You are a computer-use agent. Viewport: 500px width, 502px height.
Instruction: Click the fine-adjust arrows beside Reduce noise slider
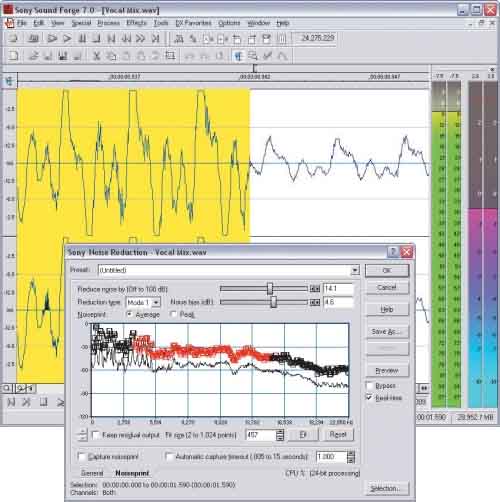(x=315, y=289)
